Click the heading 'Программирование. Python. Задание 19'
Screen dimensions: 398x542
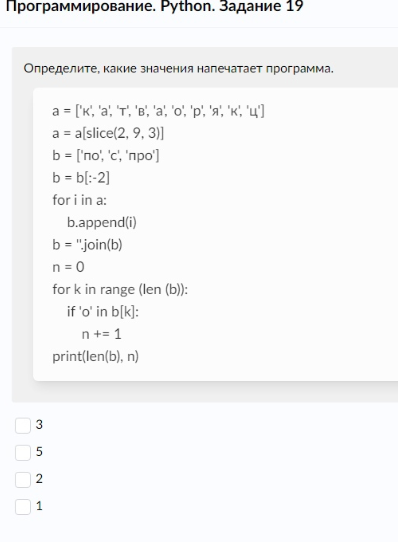click(155, 6)
